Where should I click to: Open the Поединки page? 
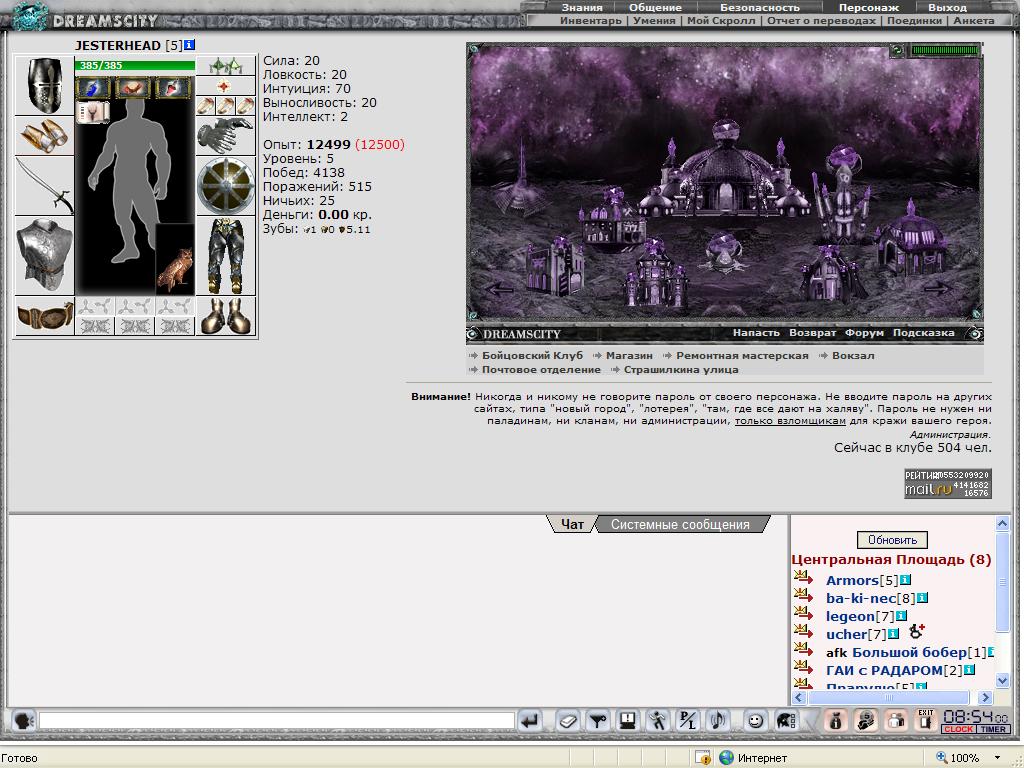click(914, 20)
